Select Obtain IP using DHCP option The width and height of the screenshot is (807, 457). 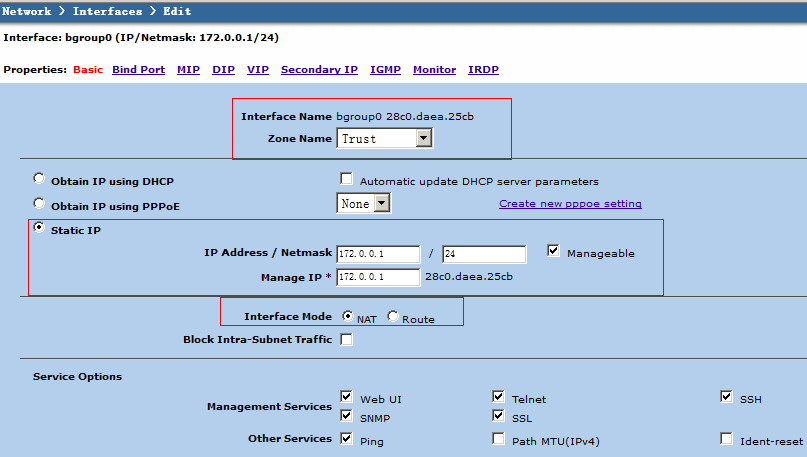click(39, 179)
